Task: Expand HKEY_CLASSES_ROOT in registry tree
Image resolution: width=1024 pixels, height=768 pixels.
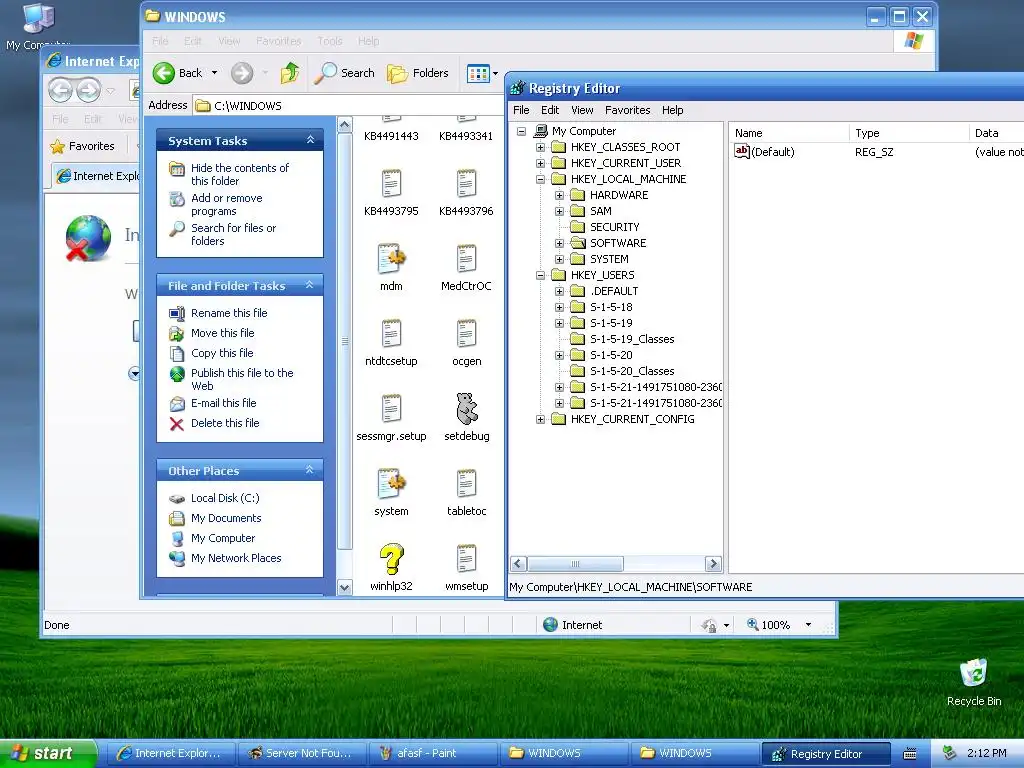Action: pyautogui.click(x=540, y=147)
